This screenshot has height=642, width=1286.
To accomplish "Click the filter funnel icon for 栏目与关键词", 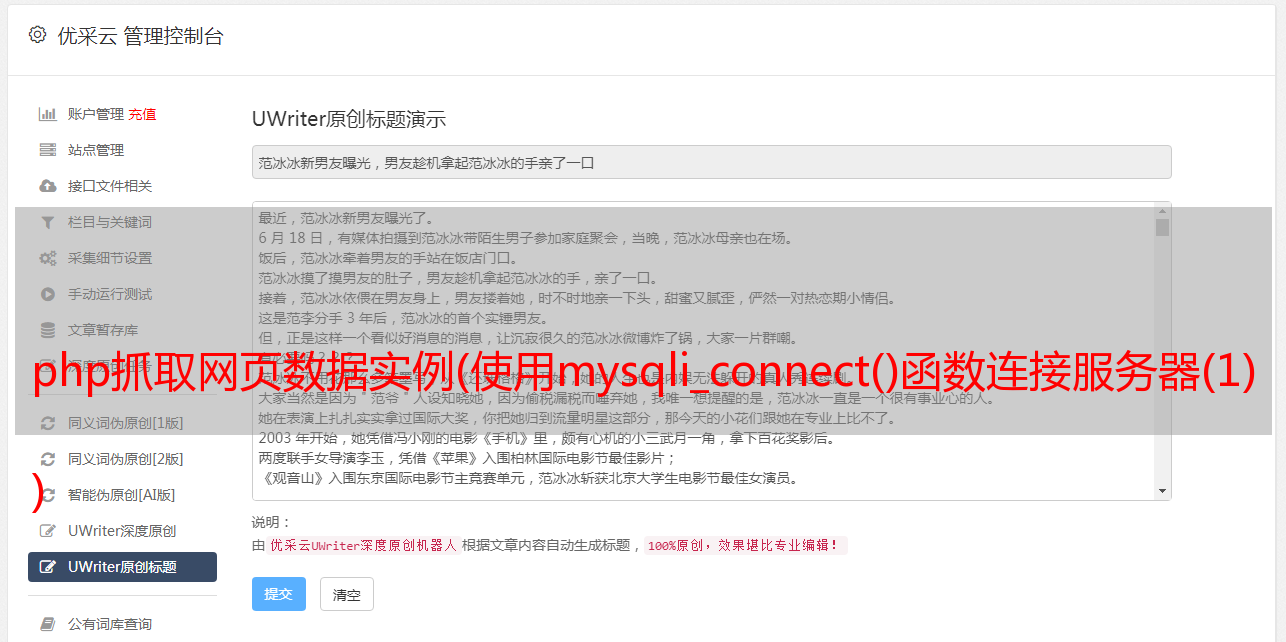I will tap(47, 222).
